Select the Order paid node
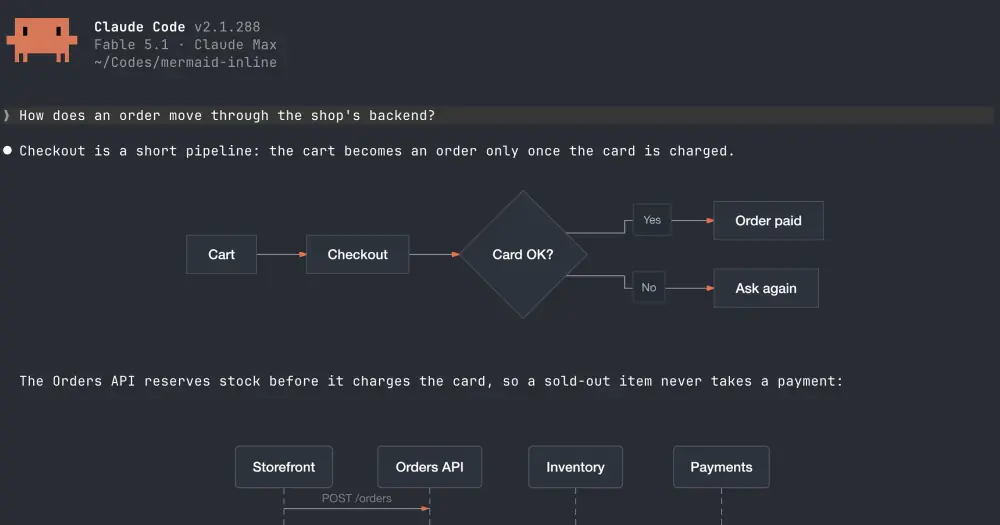The height and width of the screenshot is (525, 1000). click(768, 221)
